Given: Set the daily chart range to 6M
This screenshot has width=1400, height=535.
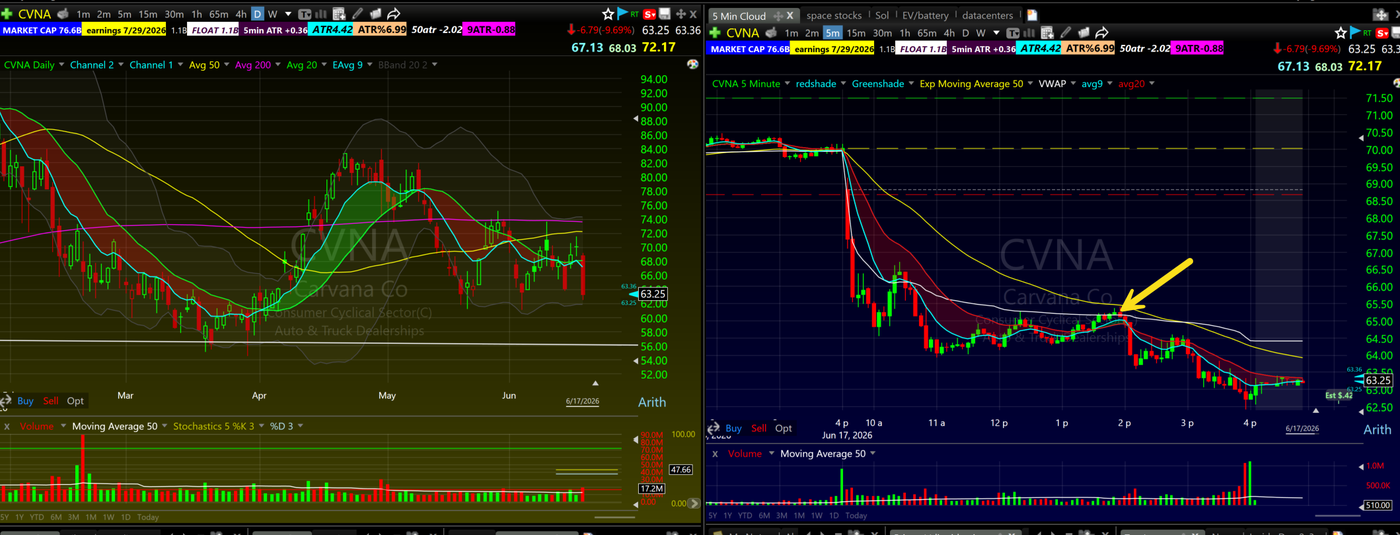Looking at the screenshot, I should 56,517.
